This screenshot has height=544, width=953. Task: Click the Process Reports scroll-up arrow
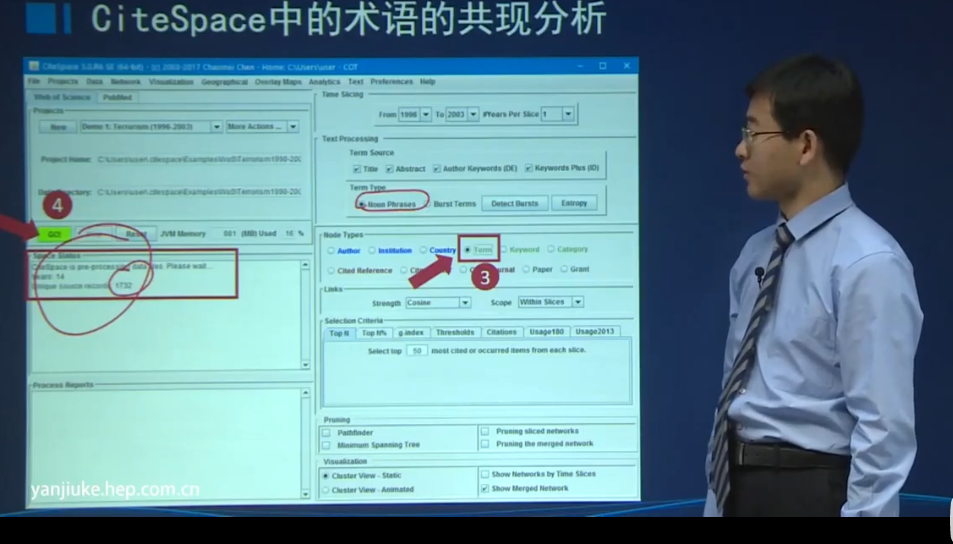tap(305, 393)
